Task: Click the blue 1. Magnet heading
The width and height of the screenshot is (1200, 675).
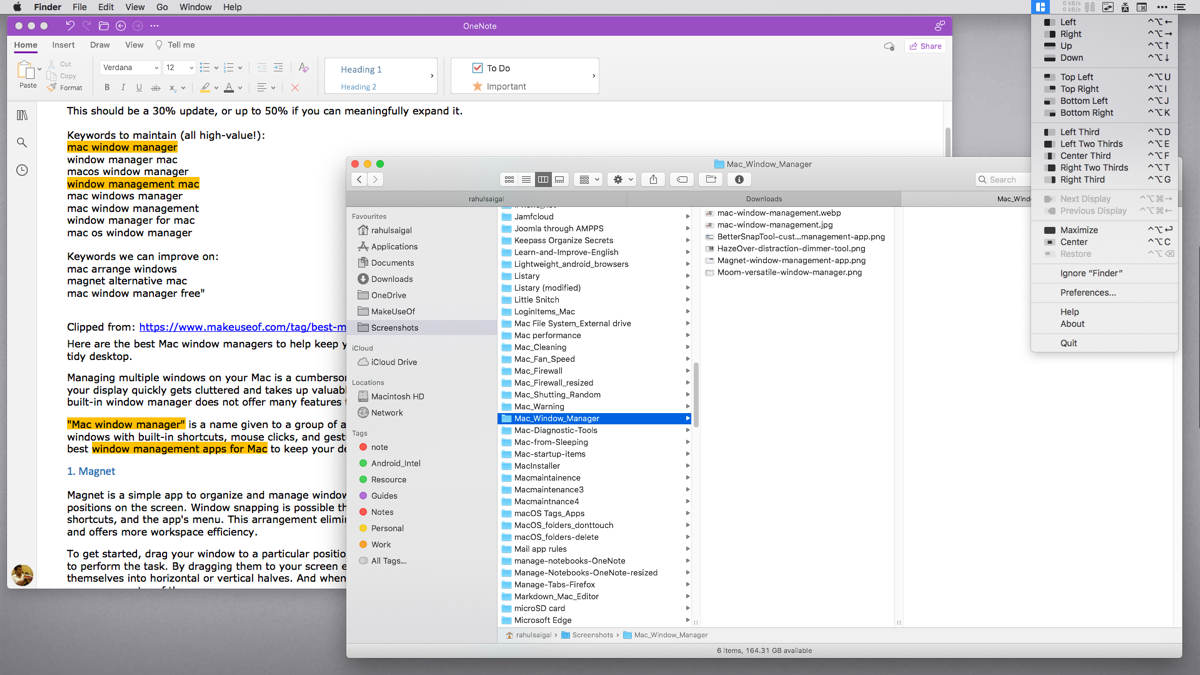Action: pos(91,471)
